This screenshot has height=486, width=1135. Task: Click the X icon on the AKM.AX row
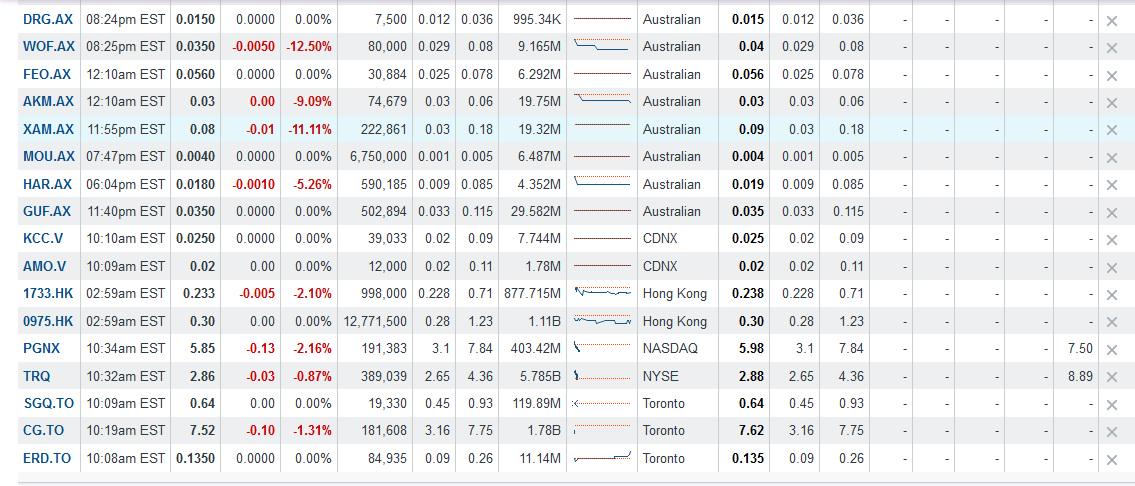point(1112,103)
